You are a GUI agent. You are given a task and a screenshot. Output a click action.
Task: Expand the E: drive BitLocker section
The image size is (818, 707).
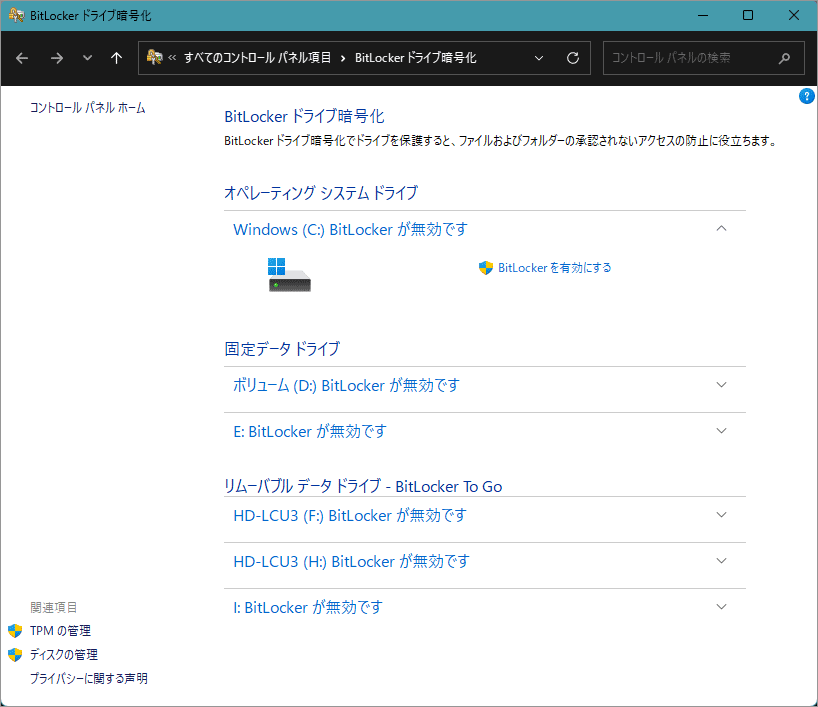tap(722, 431)
